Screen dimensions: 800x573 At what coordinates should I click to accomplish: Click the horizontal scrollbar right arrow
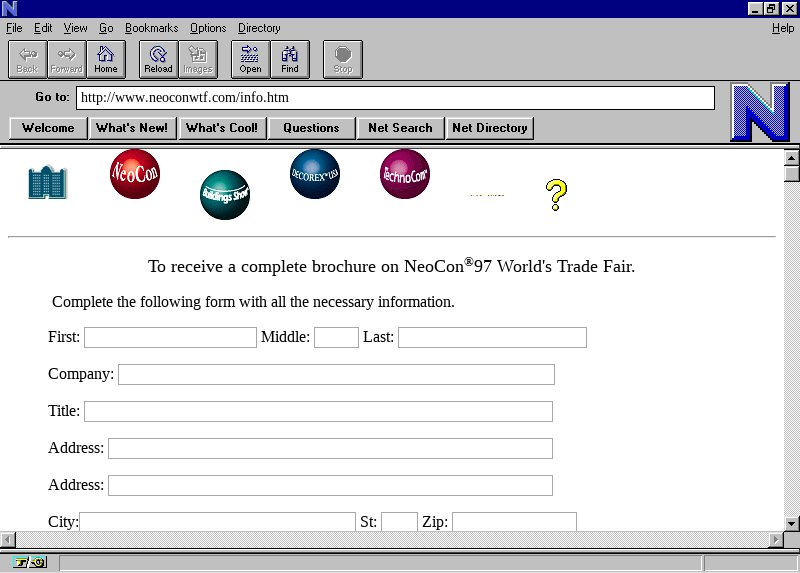(775, 540)
